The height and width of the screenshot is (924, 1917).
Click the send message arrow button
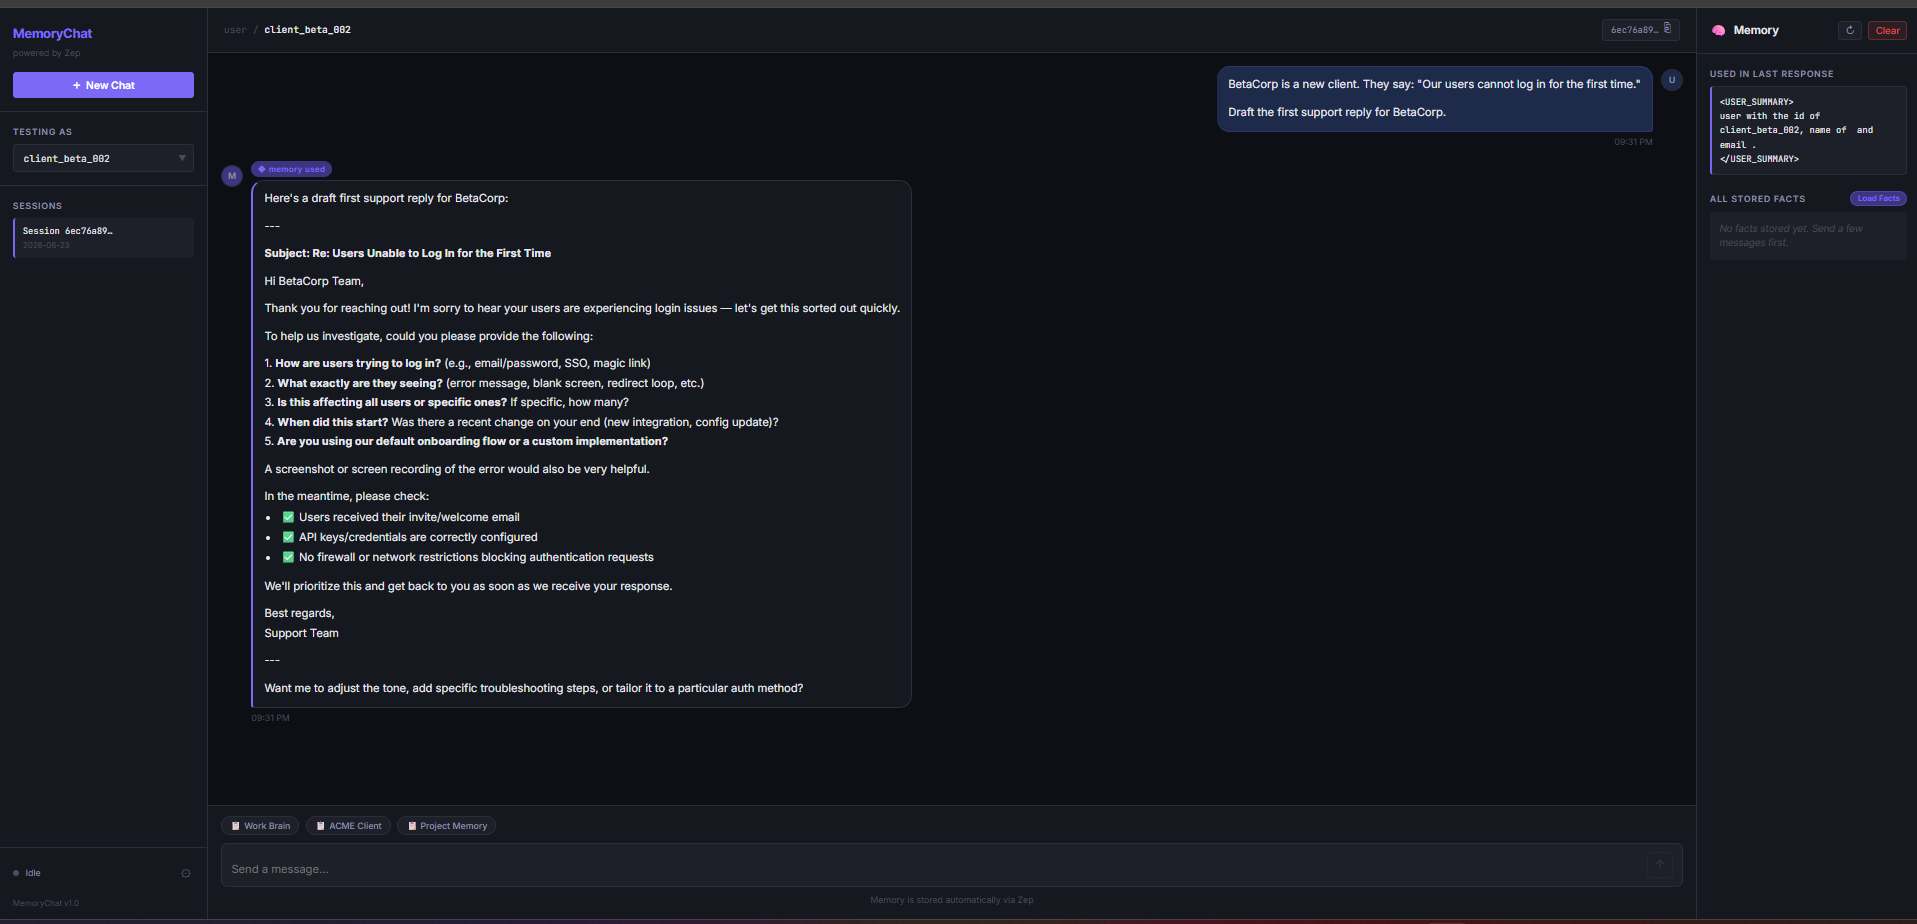coord(1660,865)
